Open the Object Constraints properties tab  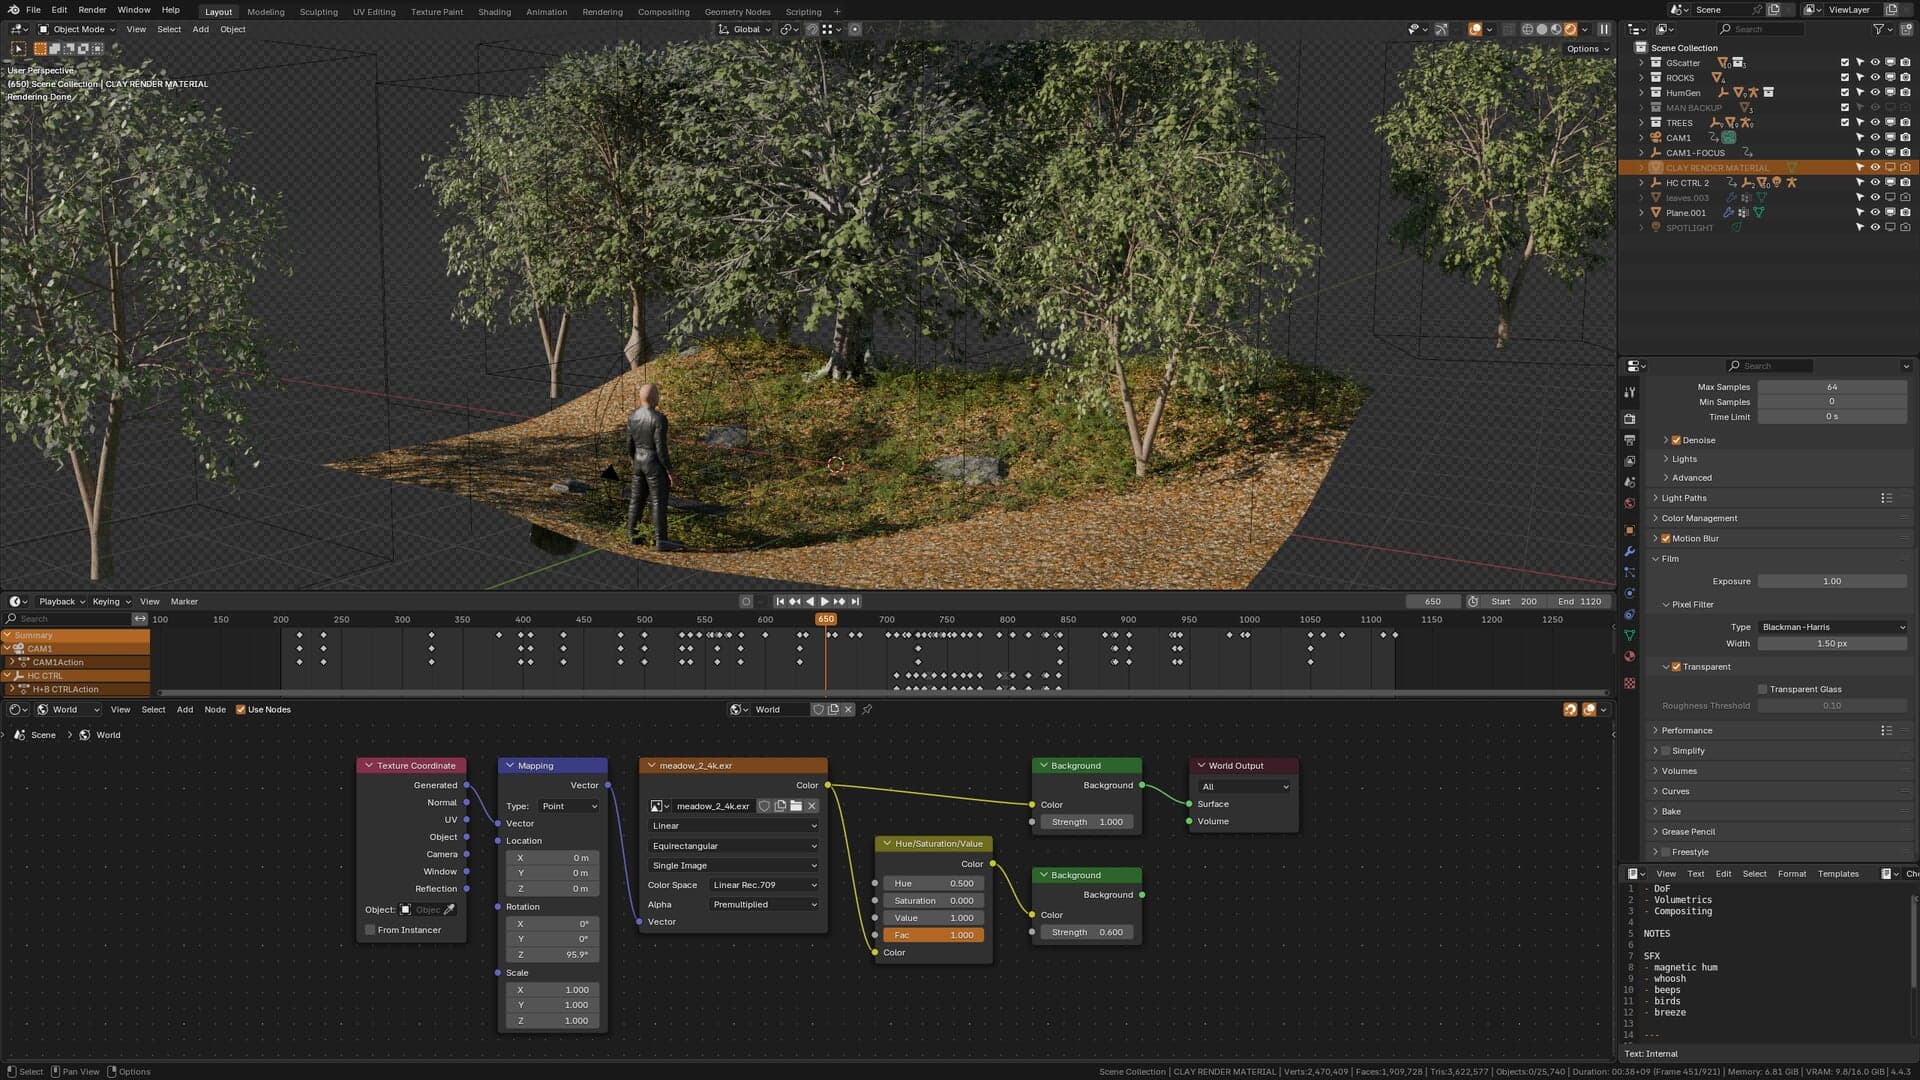tap(1630, 614)
